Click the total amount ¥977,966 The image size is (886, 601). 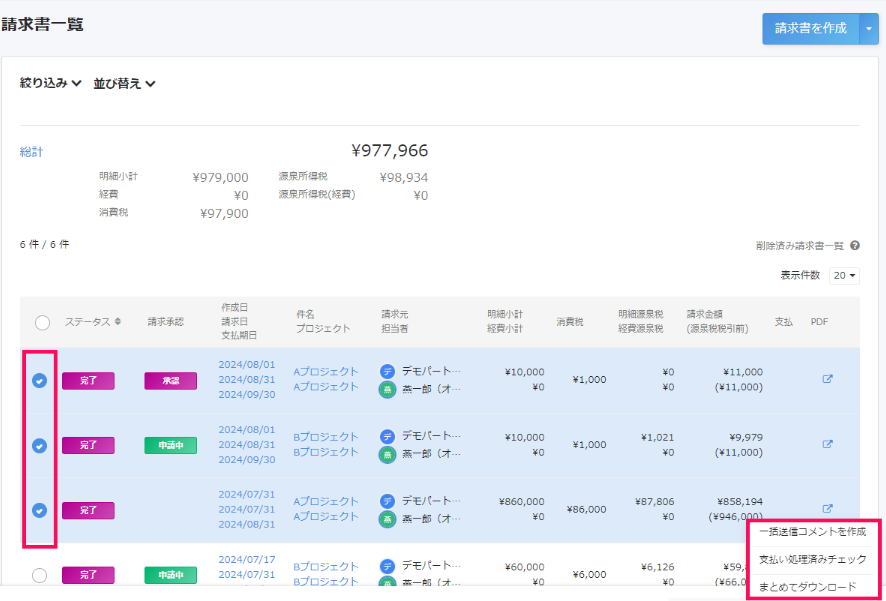(x=389, y=150)
